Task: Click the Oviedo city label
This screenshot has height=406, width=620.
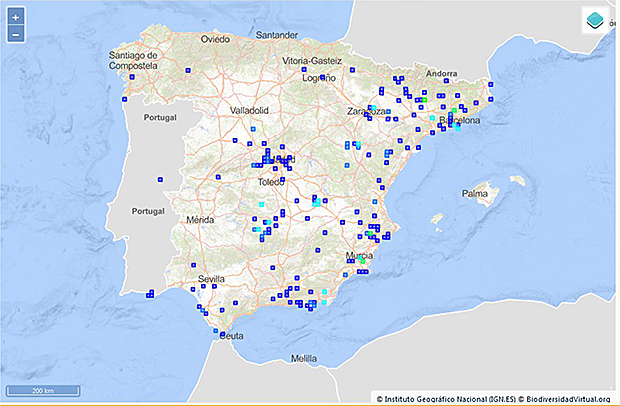Action: [x=215, y=38]
